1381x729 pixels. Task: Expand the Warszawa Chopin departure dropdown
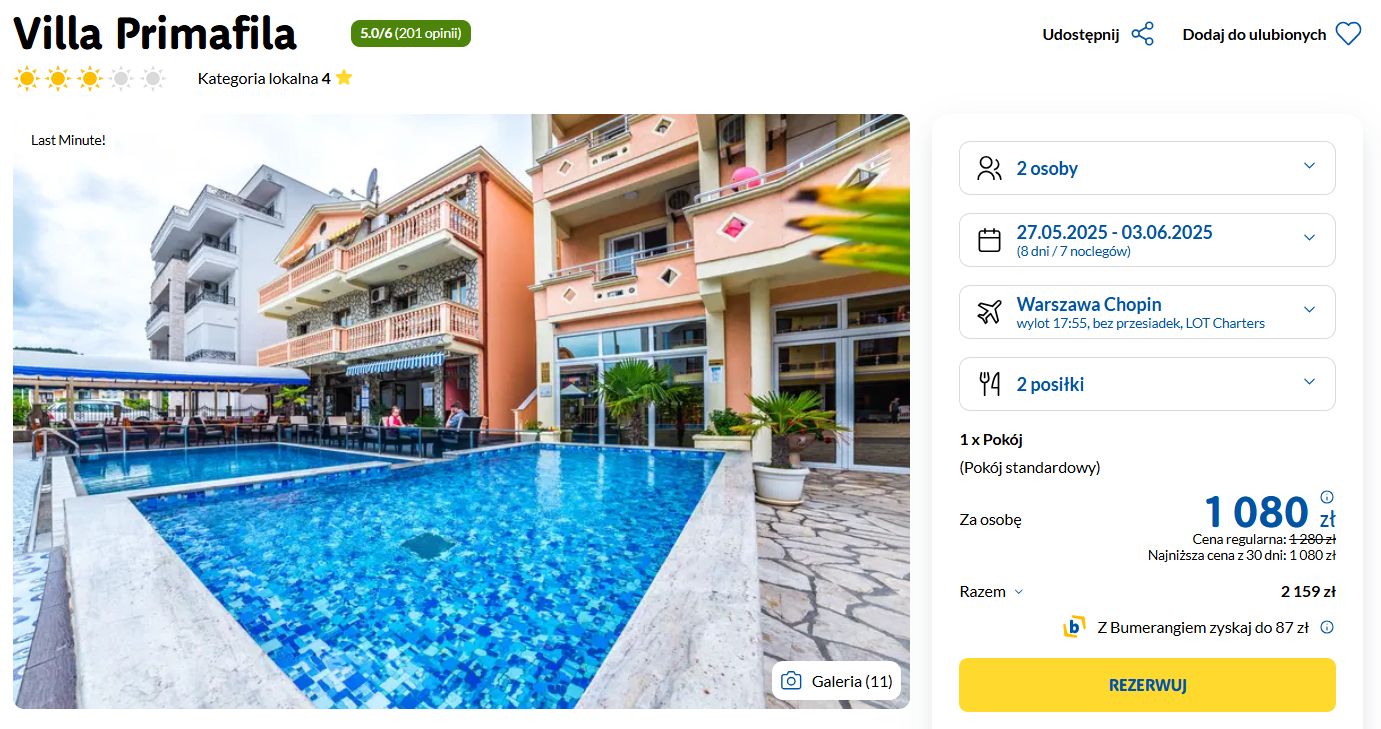[1147, 312]
